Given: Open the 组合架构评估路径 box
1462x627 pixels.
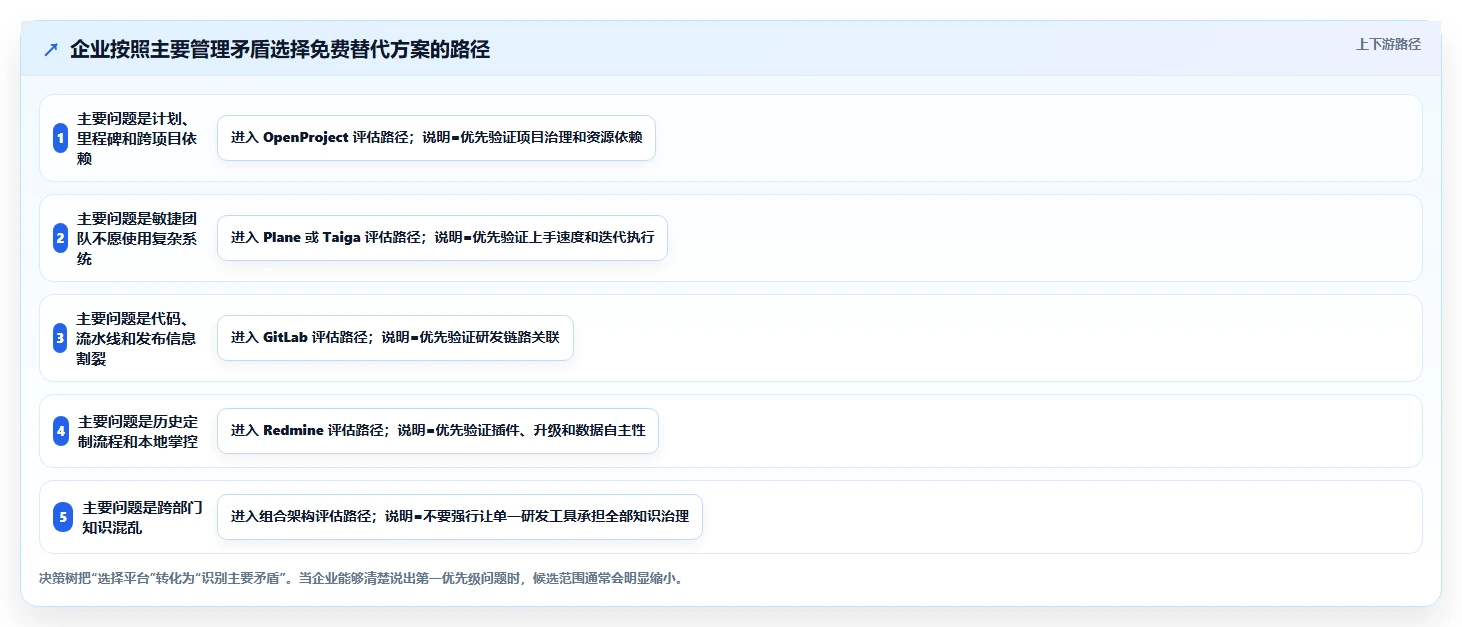Looking at the screenshot, I should pyautogui.click(x=460, y=517).
